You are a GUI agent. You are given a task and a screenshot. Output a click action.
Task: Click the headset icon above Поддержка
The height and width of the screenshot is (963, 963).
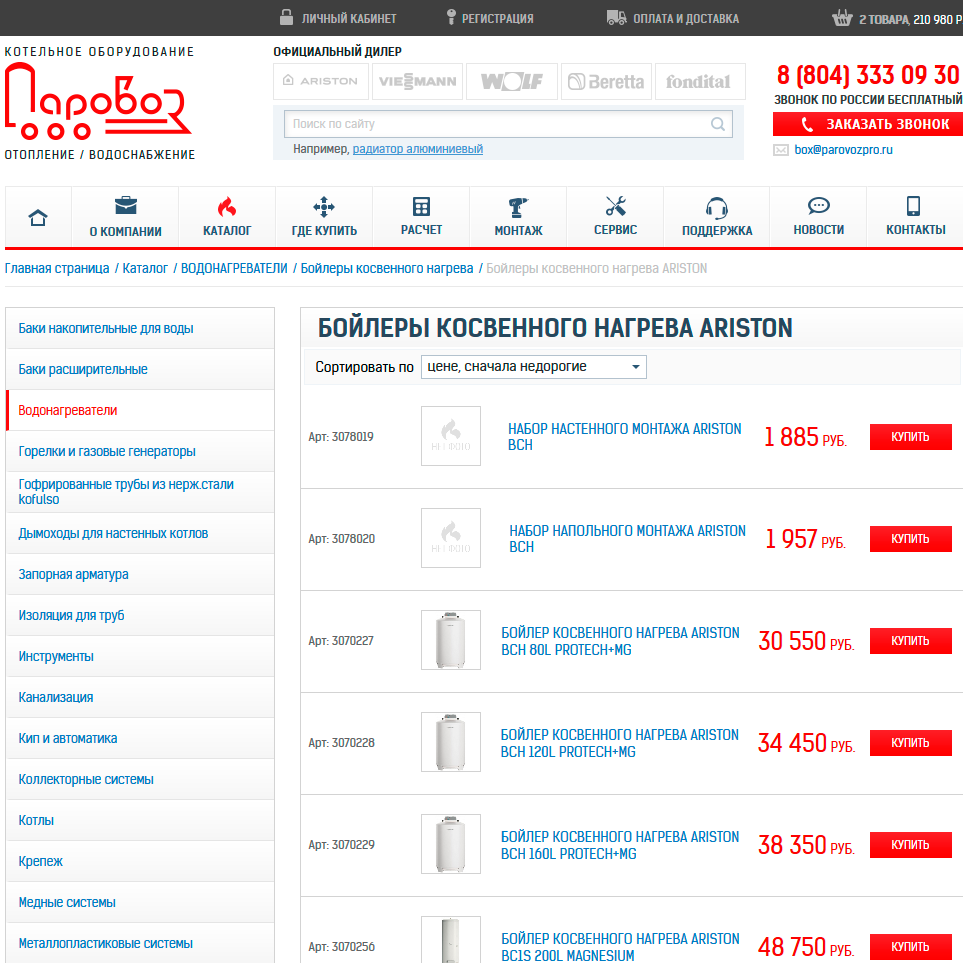point(716,208)
